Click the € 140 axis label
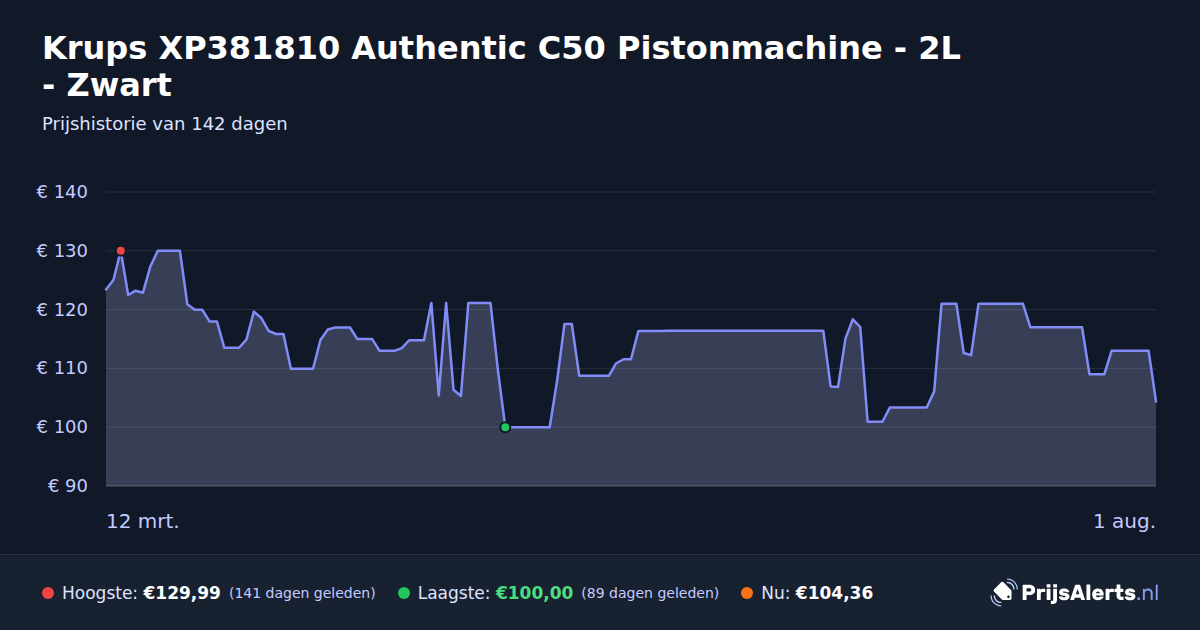The height and width of the screenshot is (630, 1200). coord(62,192)
